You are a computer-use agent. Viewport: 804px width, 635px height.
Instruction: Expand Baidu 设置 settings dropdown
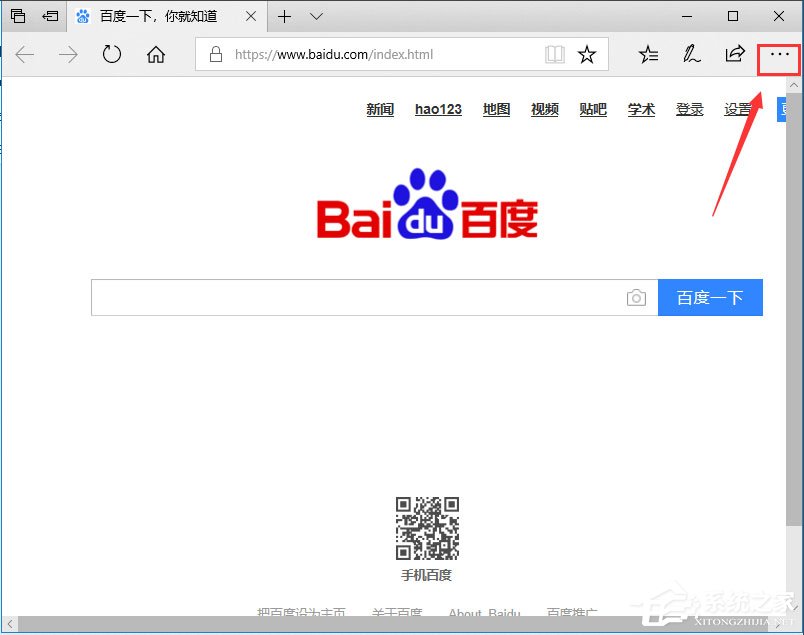[x=740, y=109]
